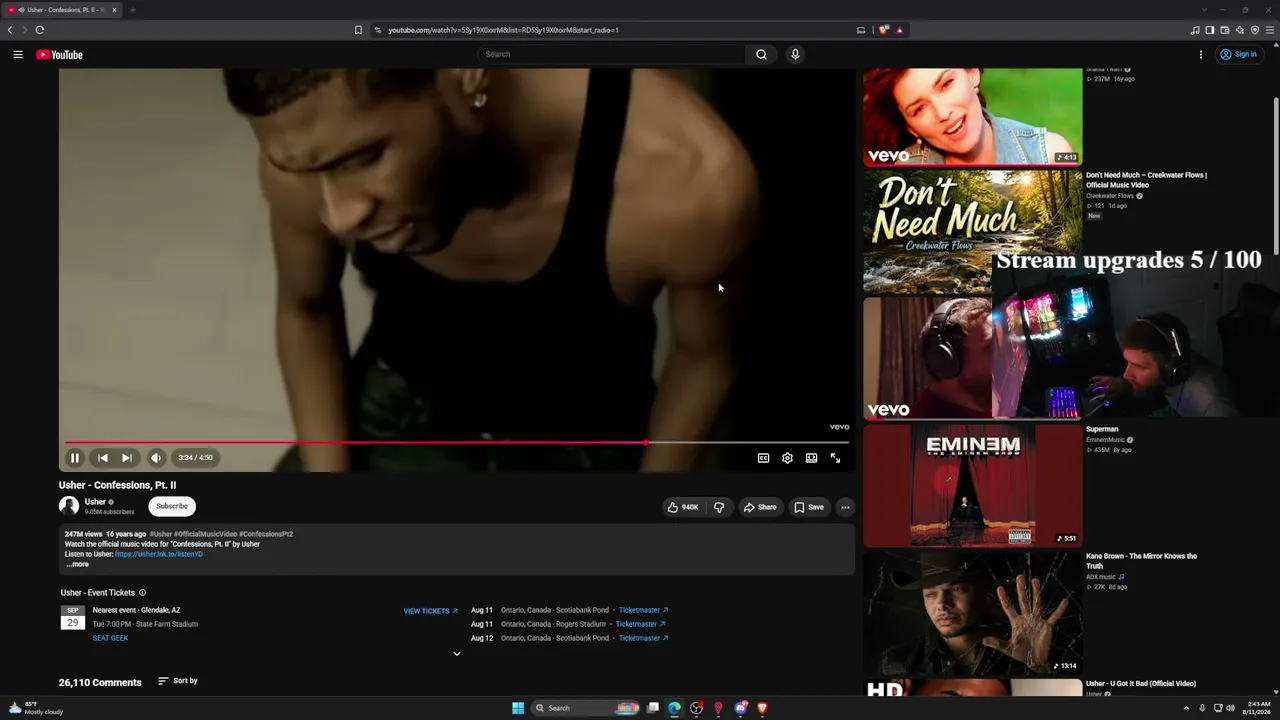Click the YouTube search magnifier button
This screenshot has width=1280, height=720.
click(761, 55)
